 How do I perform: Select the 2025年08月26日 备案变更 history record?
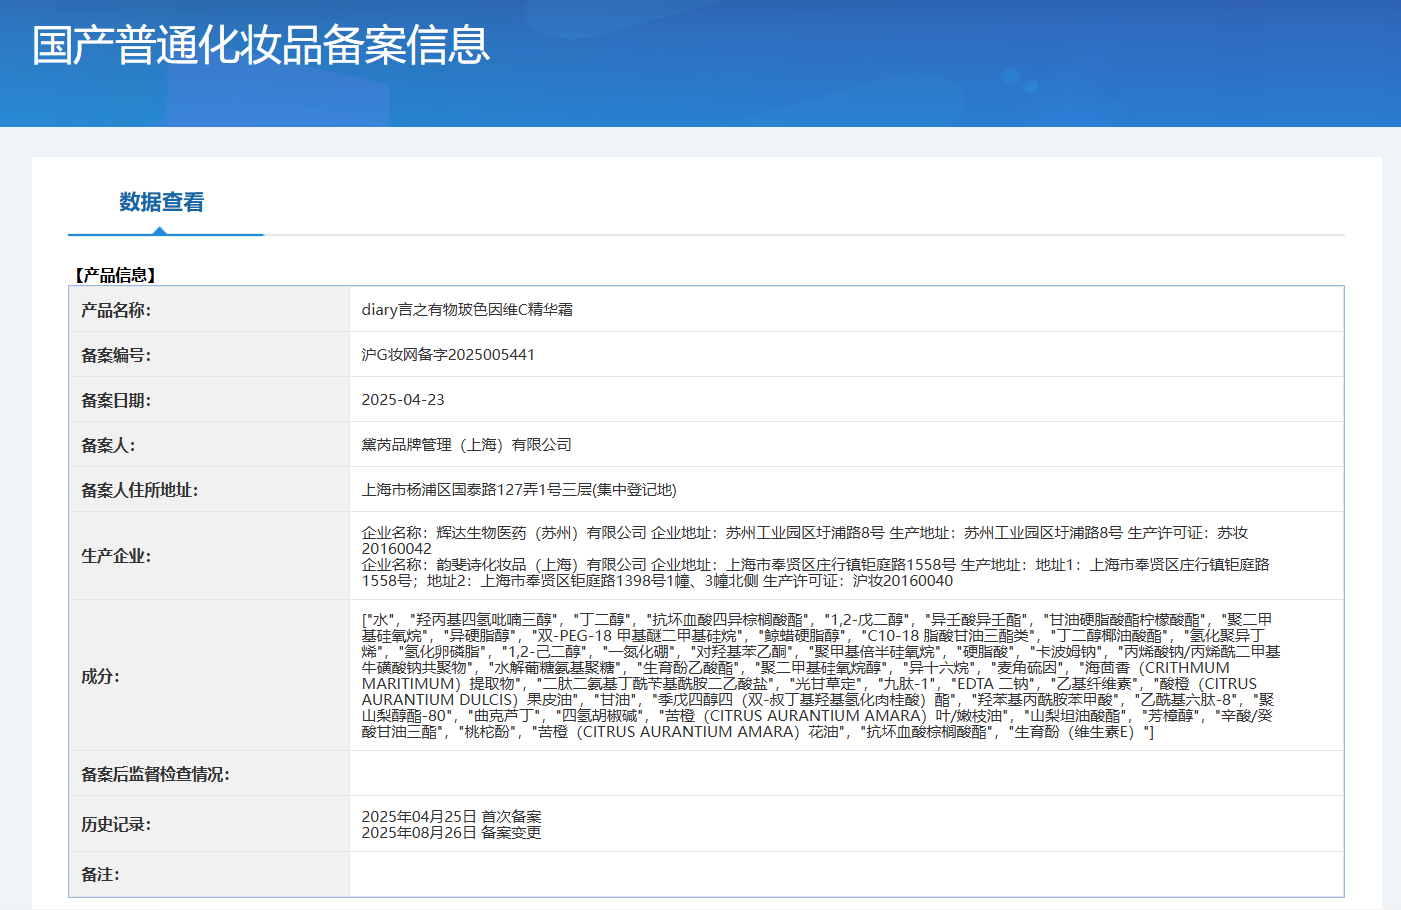[x=451, y=833]
